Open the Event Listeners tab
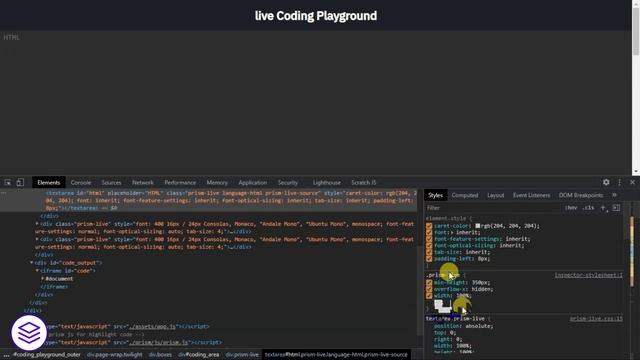Image resolution: width=640 pixels, height=360 pixels. 531,195
